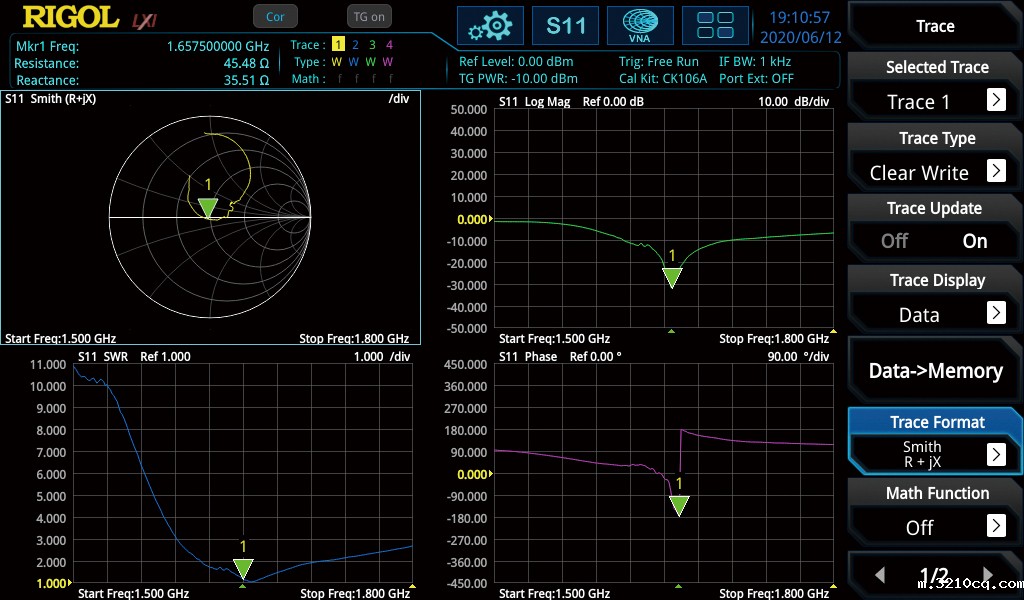Turn Trace Update On
The image size is (1024, 600).
point(974,241)
